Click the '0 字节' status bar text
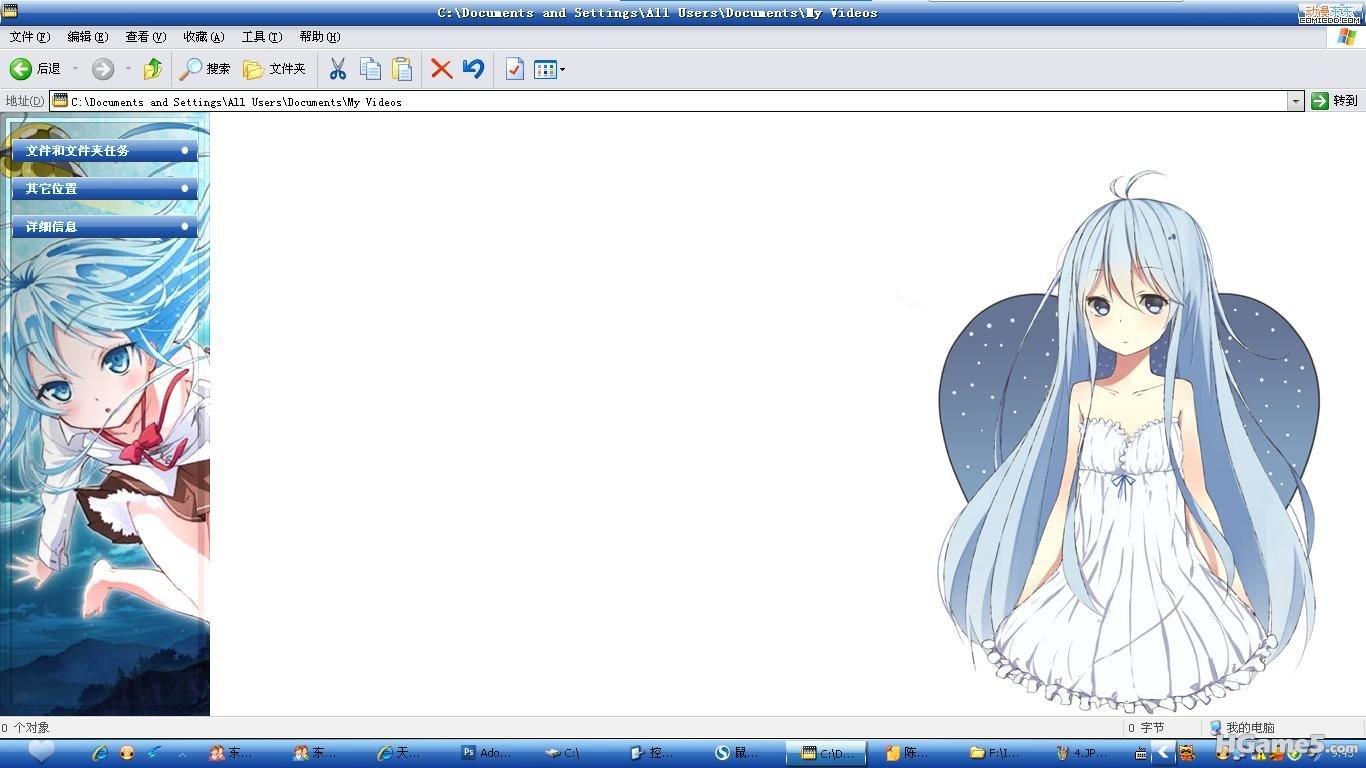1366x768 pixels. click(1146, 728)
